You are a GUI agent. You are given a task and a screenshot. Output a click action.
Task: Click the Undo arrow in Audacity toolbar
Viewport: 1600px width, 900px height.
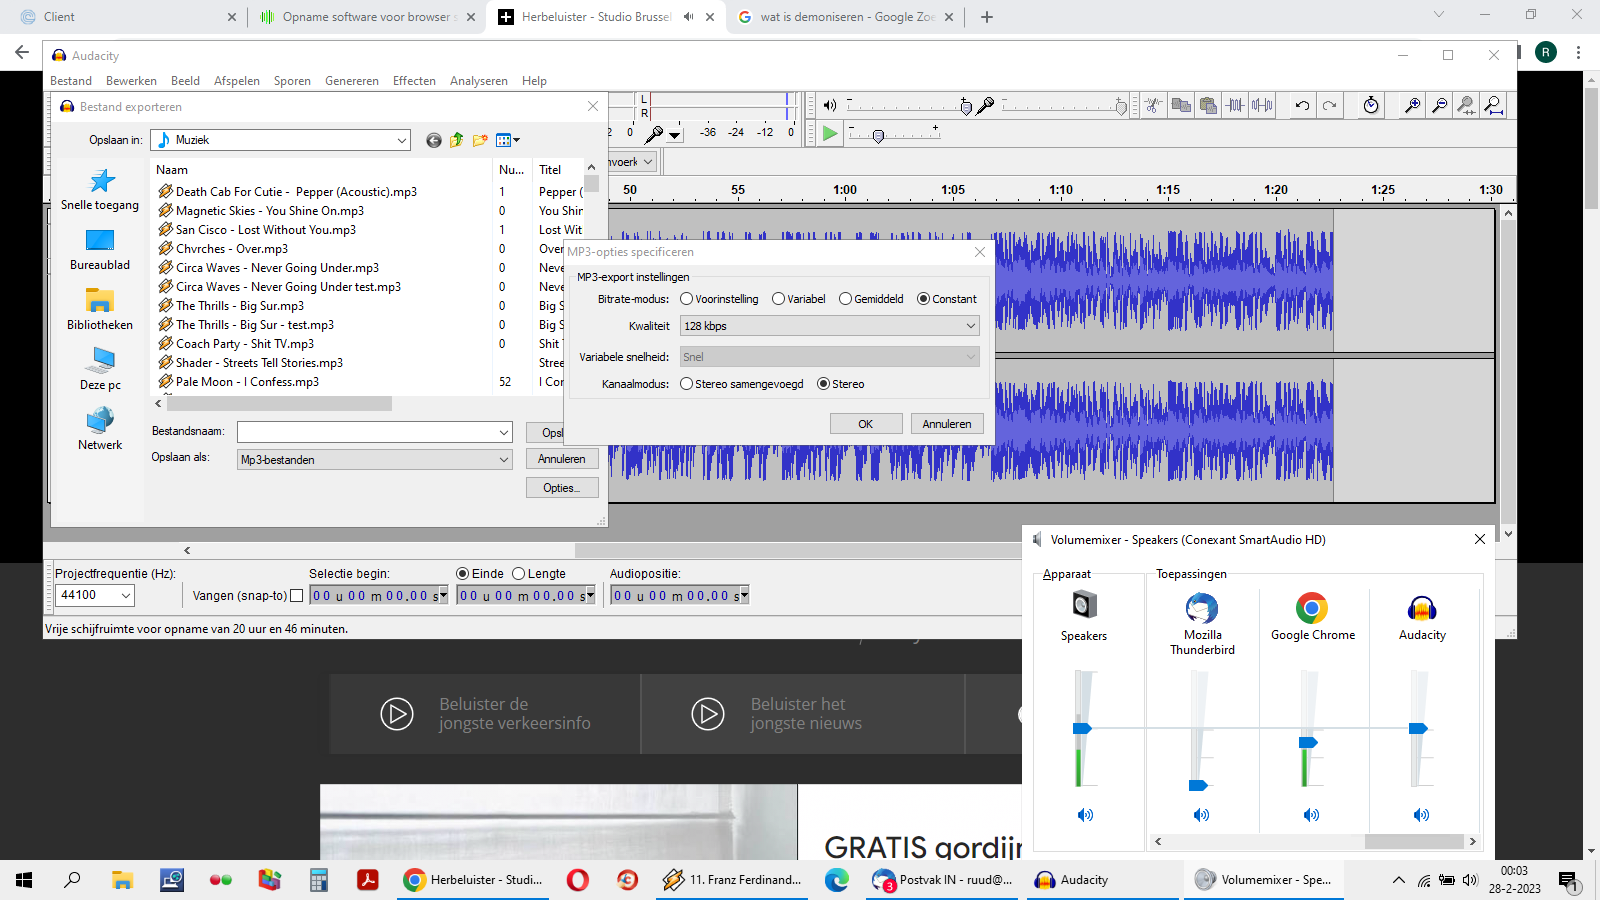point(1302,105)
